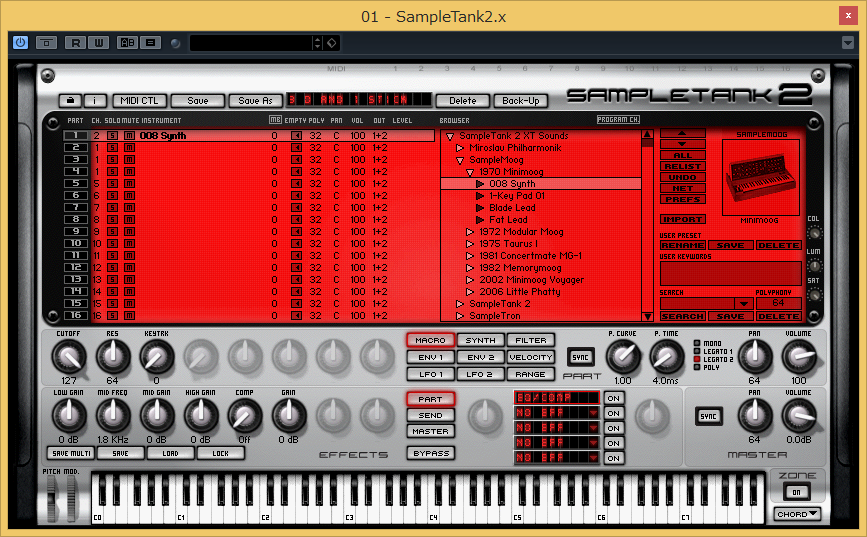Expand SampleTron folder
867x537 pixels.
coord(459,316)
